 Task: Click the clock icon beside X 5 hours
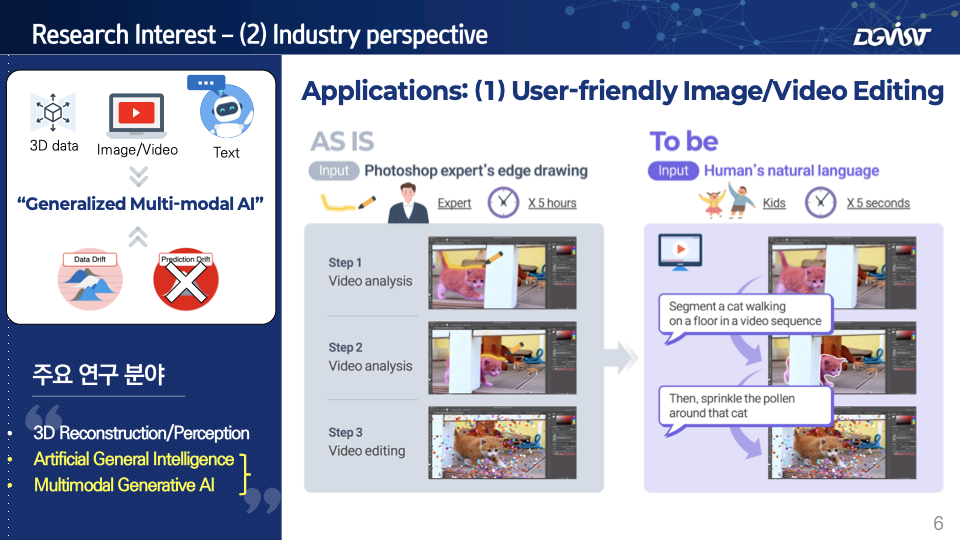(503, 202)
